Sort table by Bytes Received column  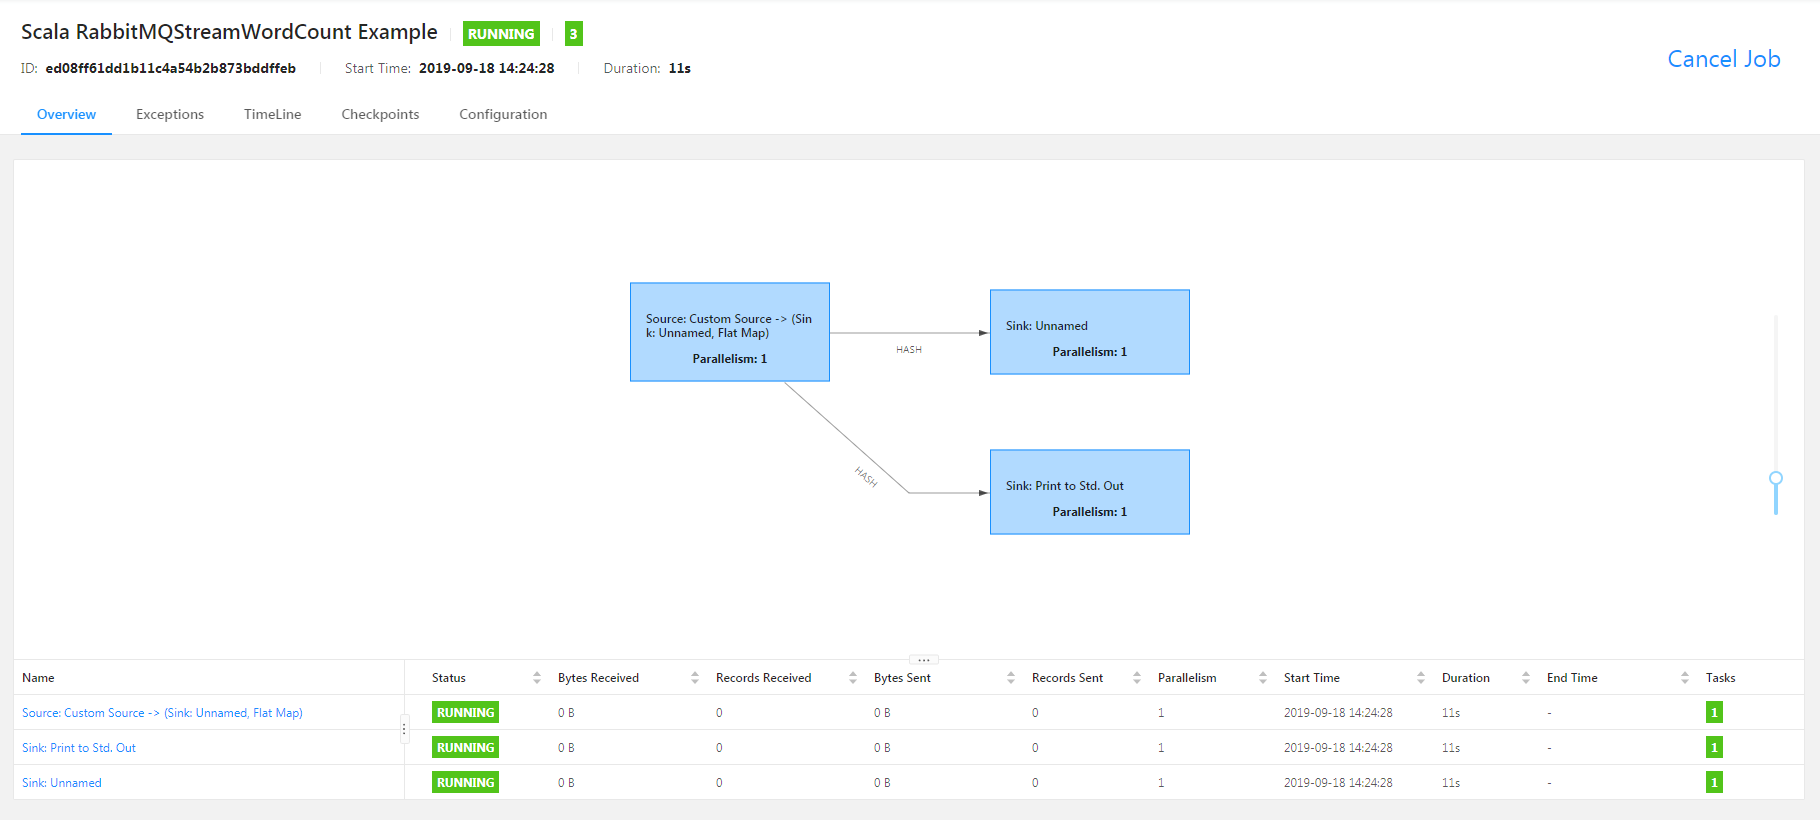click(x=598, y=678)
